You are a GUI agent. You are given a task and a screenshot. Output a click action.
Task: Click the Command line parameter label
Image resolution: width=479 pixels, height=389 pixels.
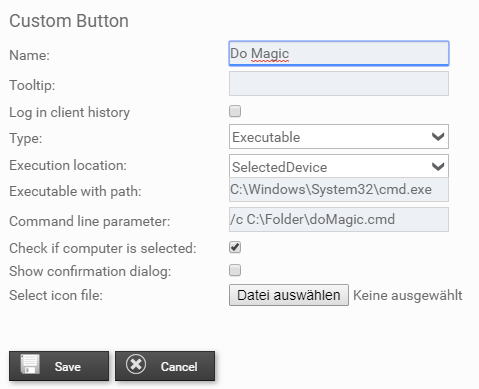[90, 221]
